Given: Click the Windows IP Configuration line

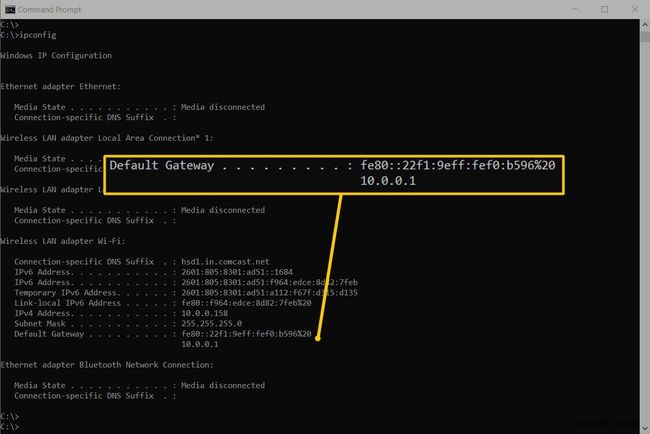Looking at the screenshot, I should [56, 55].
